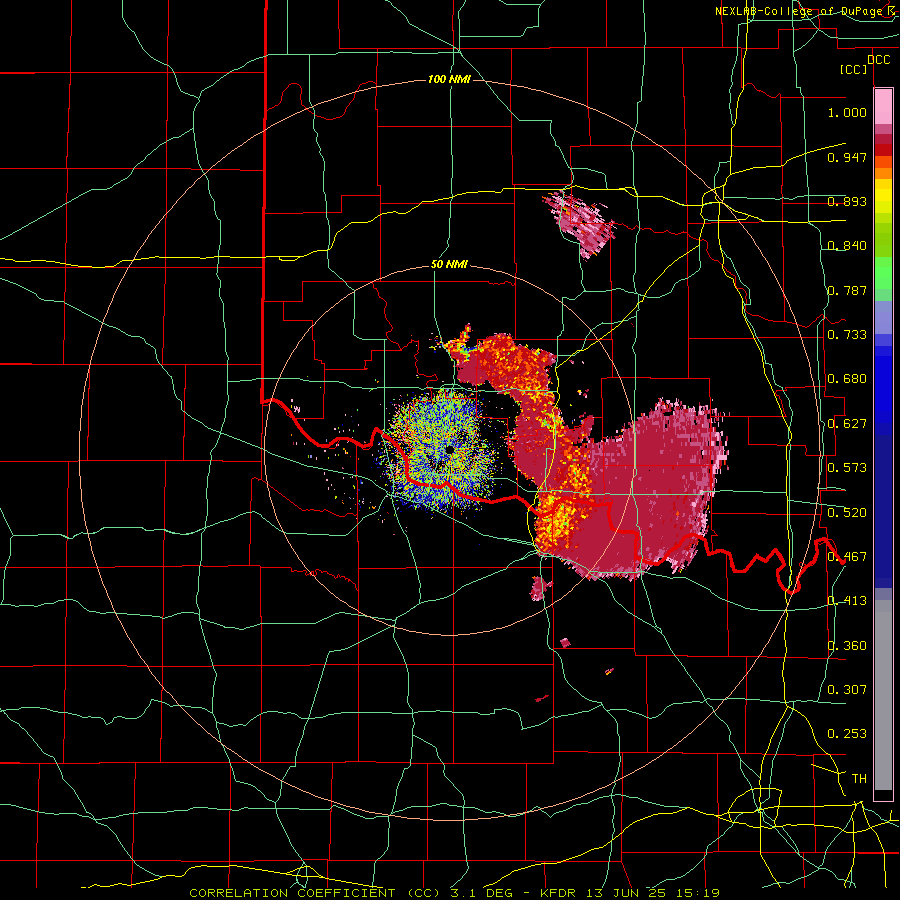900x900 pixels.
Task: Pick the bright green segment of the color bar
Action: 883,272
